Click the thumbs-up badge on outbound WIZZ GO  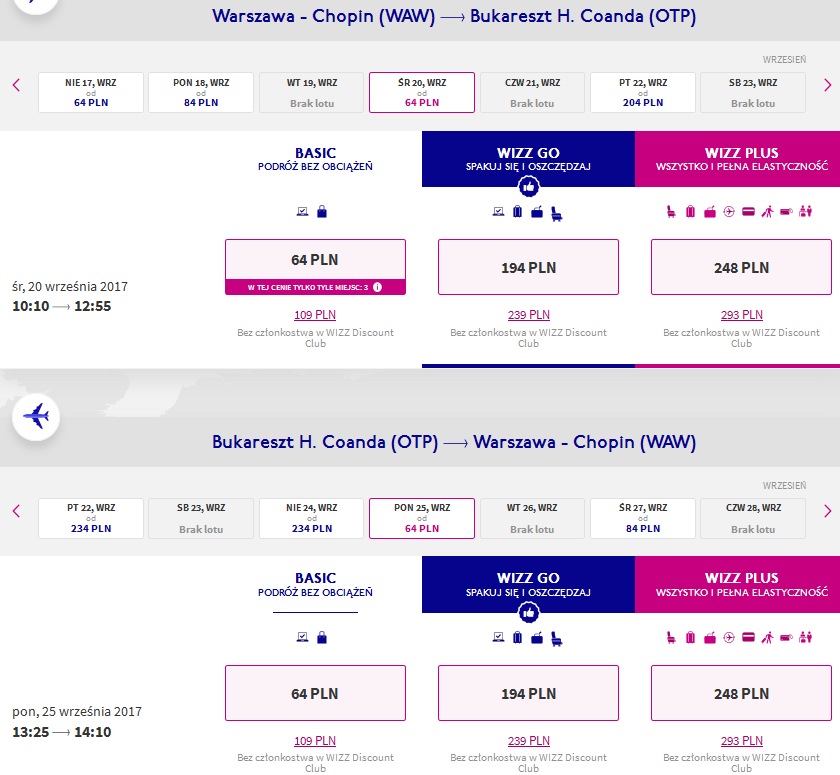(x=529, y=187)
